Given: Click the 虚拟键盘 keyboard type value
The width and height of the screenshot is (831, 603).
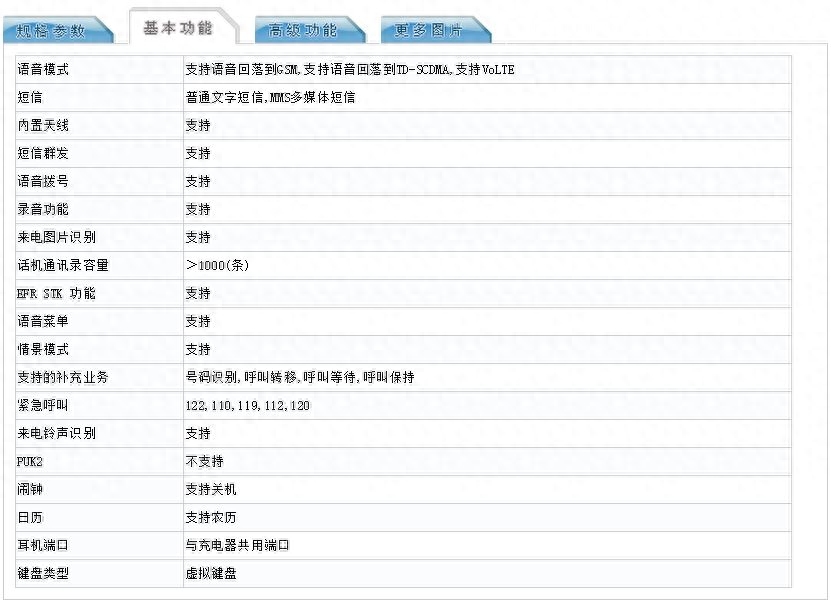Looking at the screenshot, I should (211, 574).
